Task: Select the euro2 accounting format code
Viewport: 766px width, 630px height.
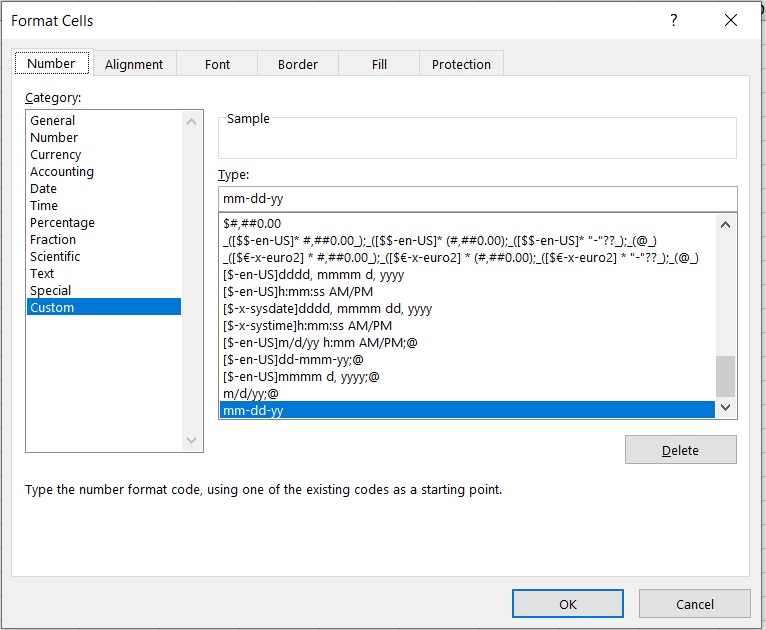Action: (x=467, y=257)
